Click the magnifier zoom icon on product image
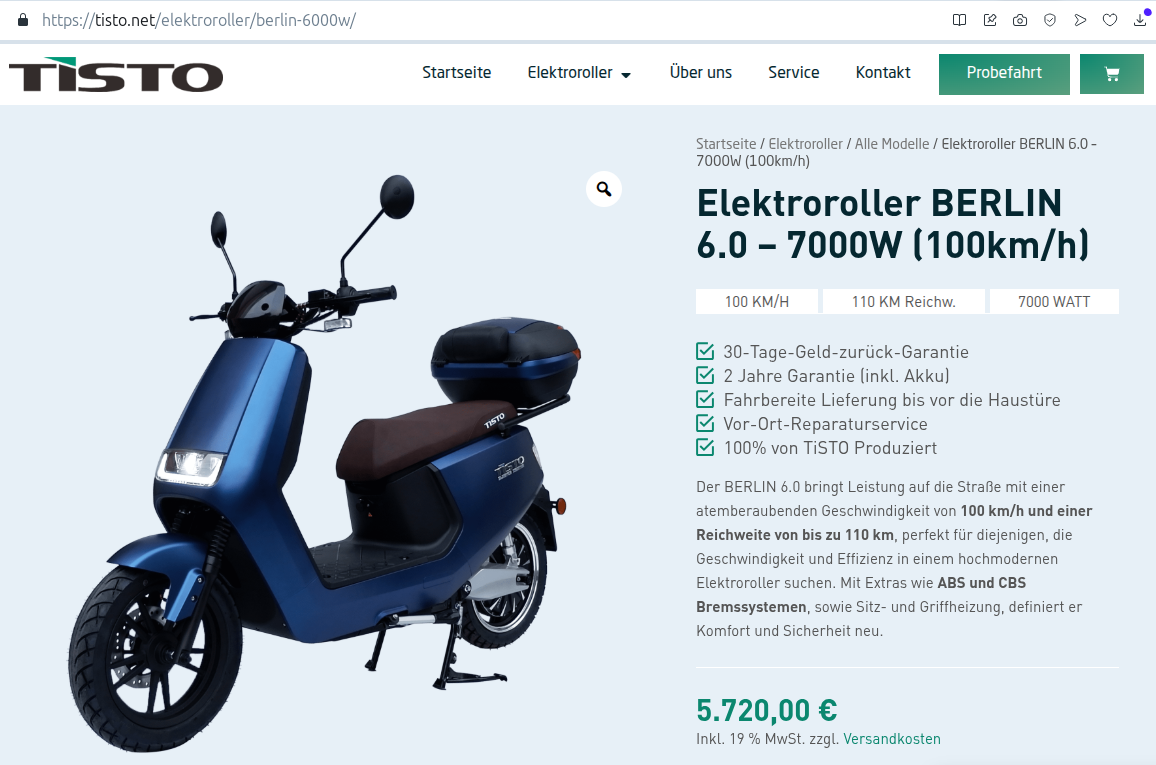Image resolution: width=1156 pixels, height=765 pixels. (x=604, y=189)
